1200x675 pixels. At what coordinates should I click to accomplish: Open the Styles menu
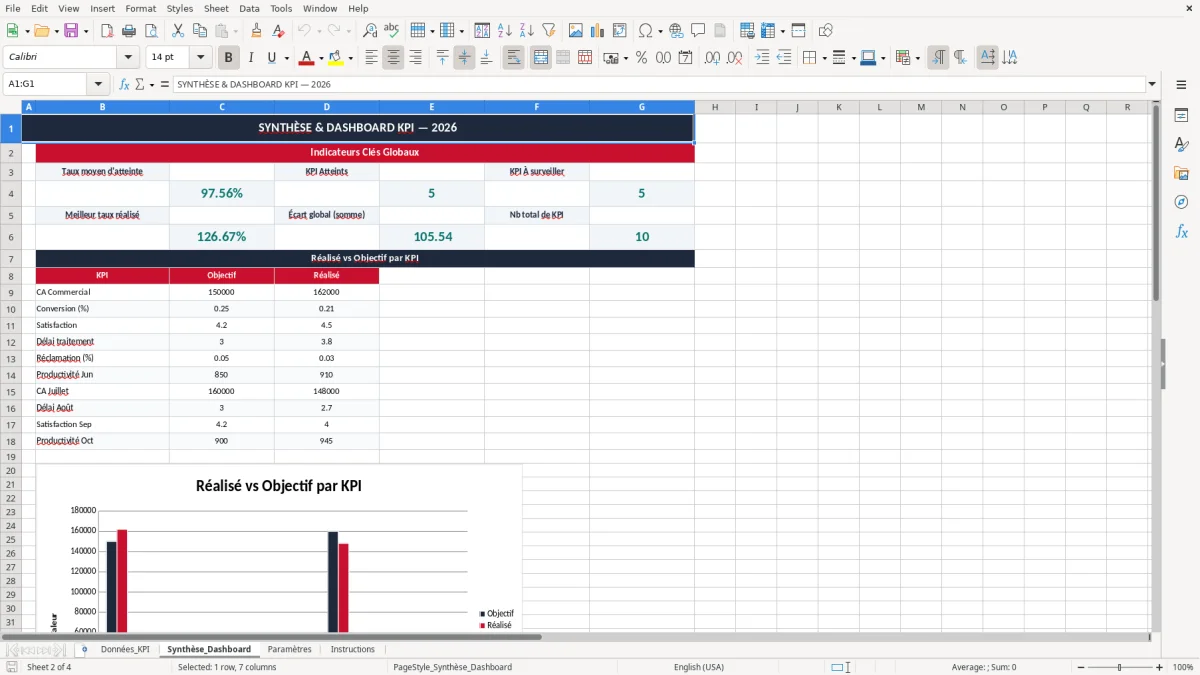(180, 8)
